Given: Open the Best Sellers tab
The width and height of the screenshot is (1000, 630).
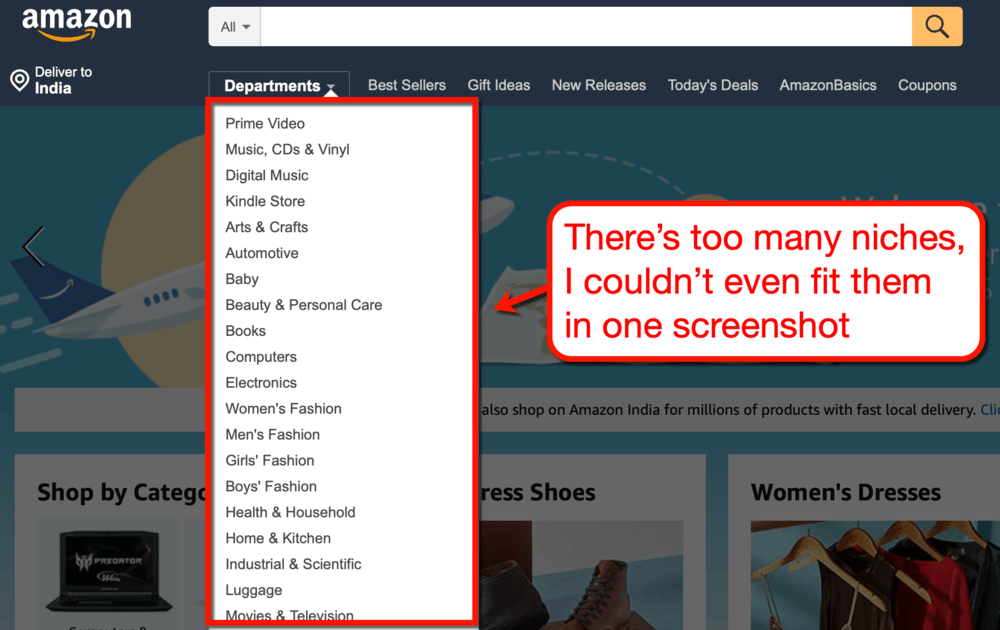Looking at the screenshot, I should click(406, 85).
